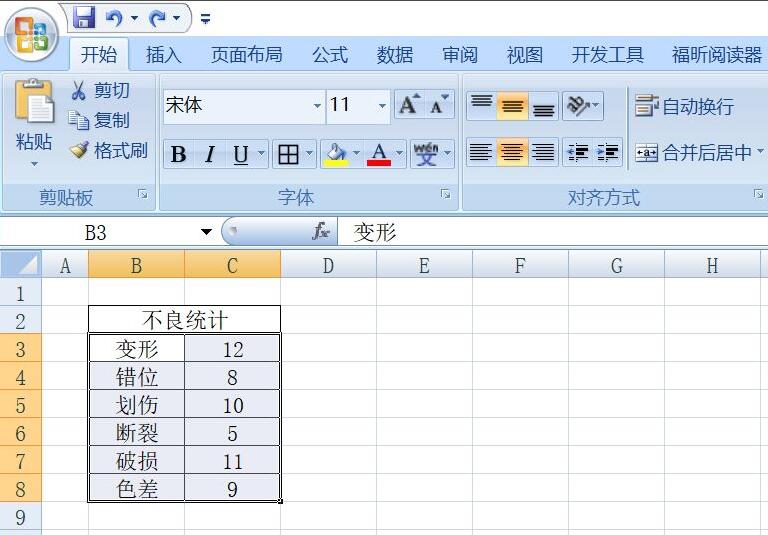Customize the Quick Access Toolbar
This screenshot has height=535, width=768.
(x=206, y=19)
